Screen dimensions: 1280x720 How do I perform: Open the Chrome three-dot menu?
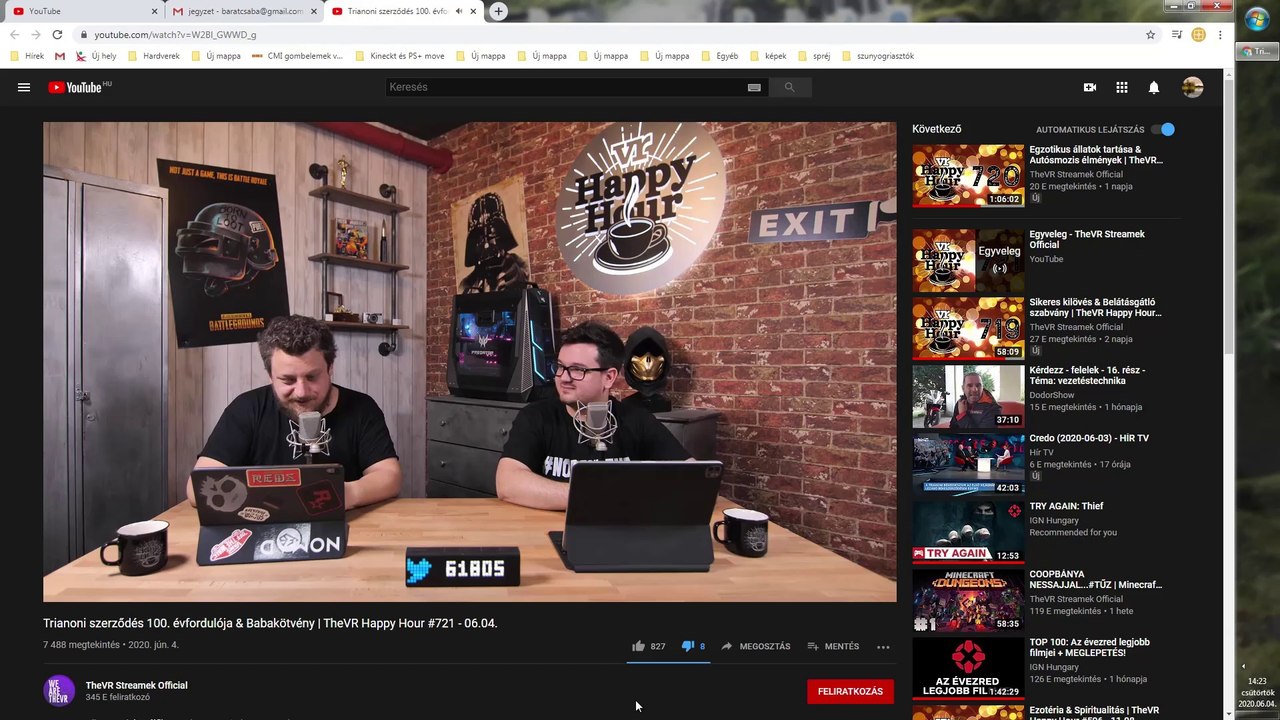(1220, 34)
